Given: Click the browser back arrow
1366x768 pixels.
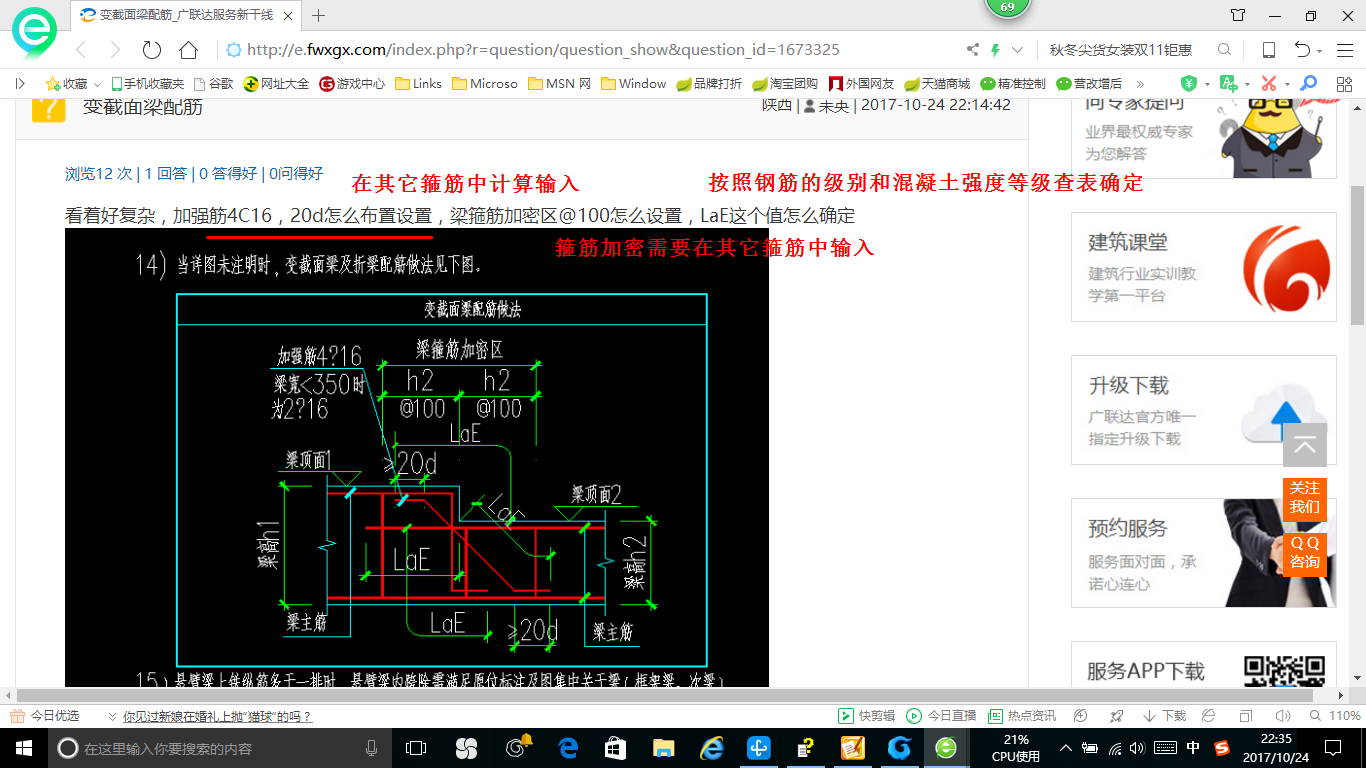Looking at the screenshot, I should (x=81, y=50).
